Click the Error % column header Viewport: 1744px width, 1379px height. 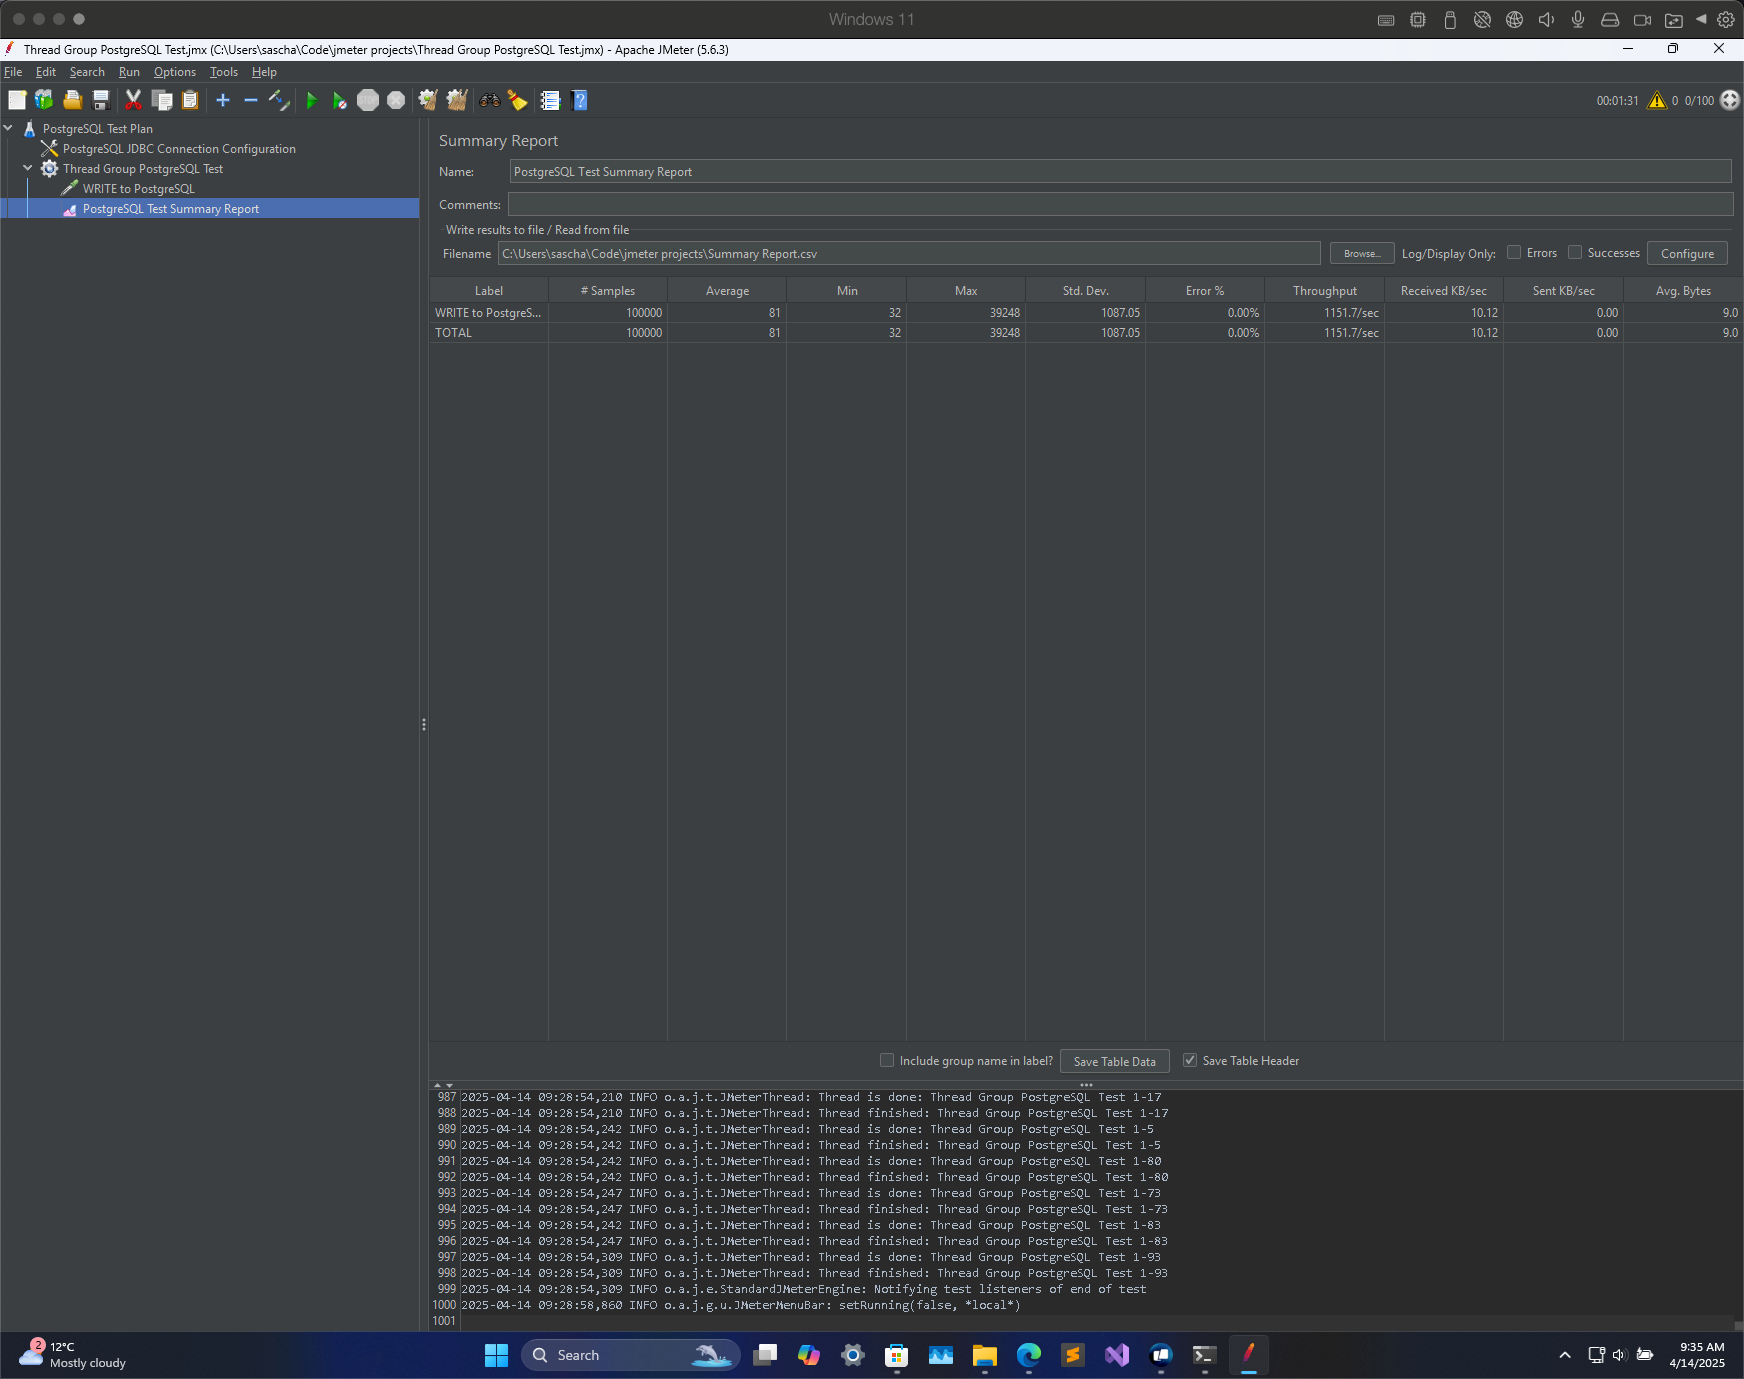click(1205, 291)
